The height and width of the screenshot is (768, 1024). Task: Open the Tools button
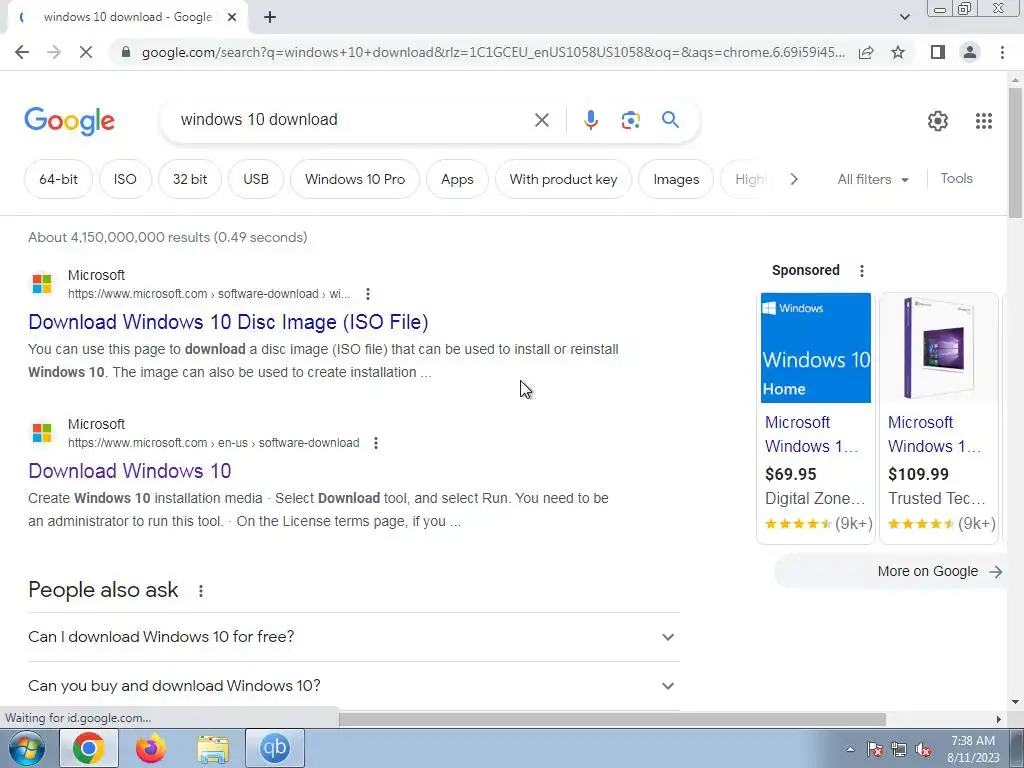[956, 178]
